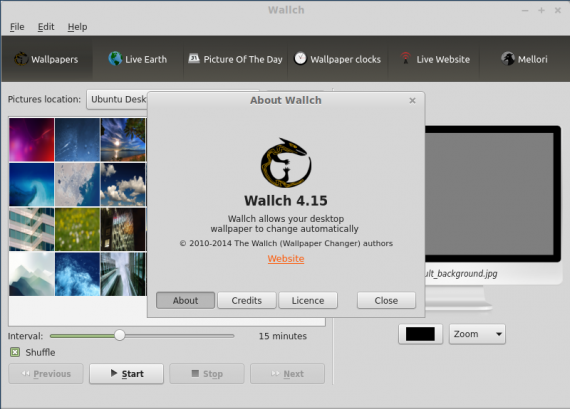Select the Wallpaper clocks icon
Viewport: 570px width, 409px height.
(x=300, y=59)
